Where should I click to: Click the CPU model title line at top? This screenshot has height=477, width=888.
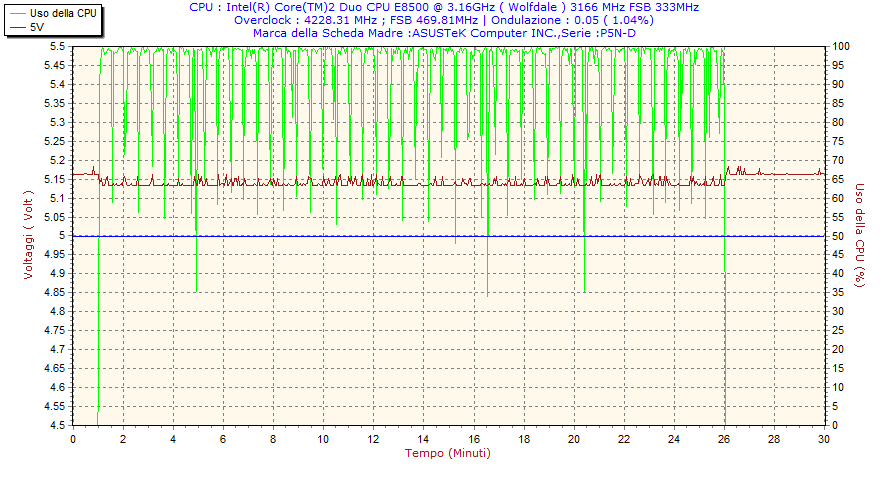pyautogui.click(x=444, y=7)
